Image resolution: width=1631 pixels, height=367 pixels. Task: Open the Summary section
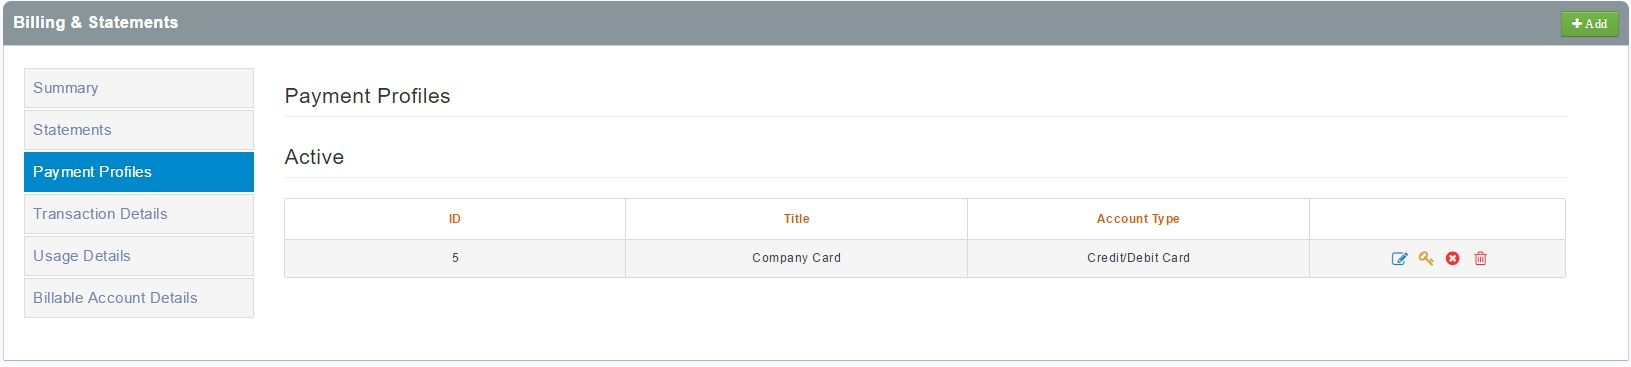(x=139, y=88)
